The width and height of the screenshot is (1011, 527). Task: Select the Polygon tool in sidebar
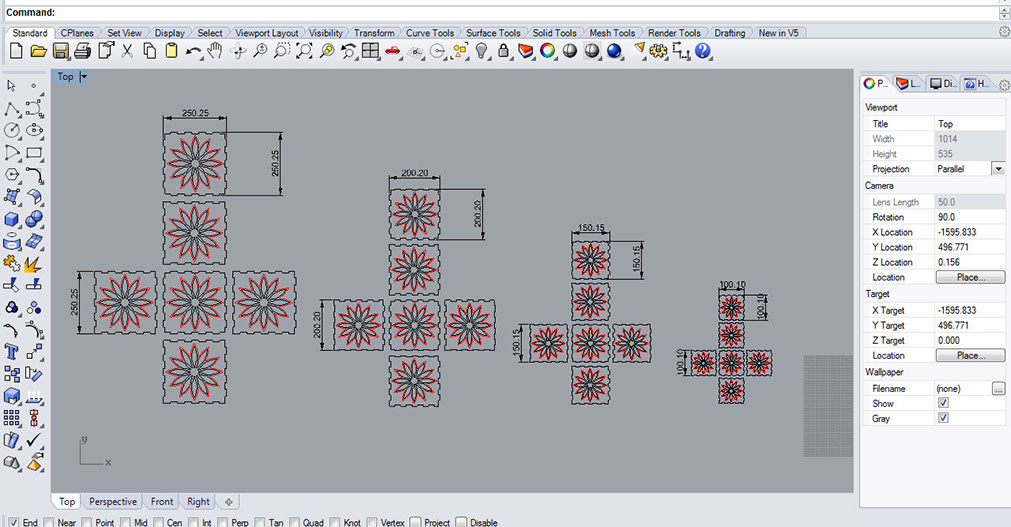(x=12, y=175)
